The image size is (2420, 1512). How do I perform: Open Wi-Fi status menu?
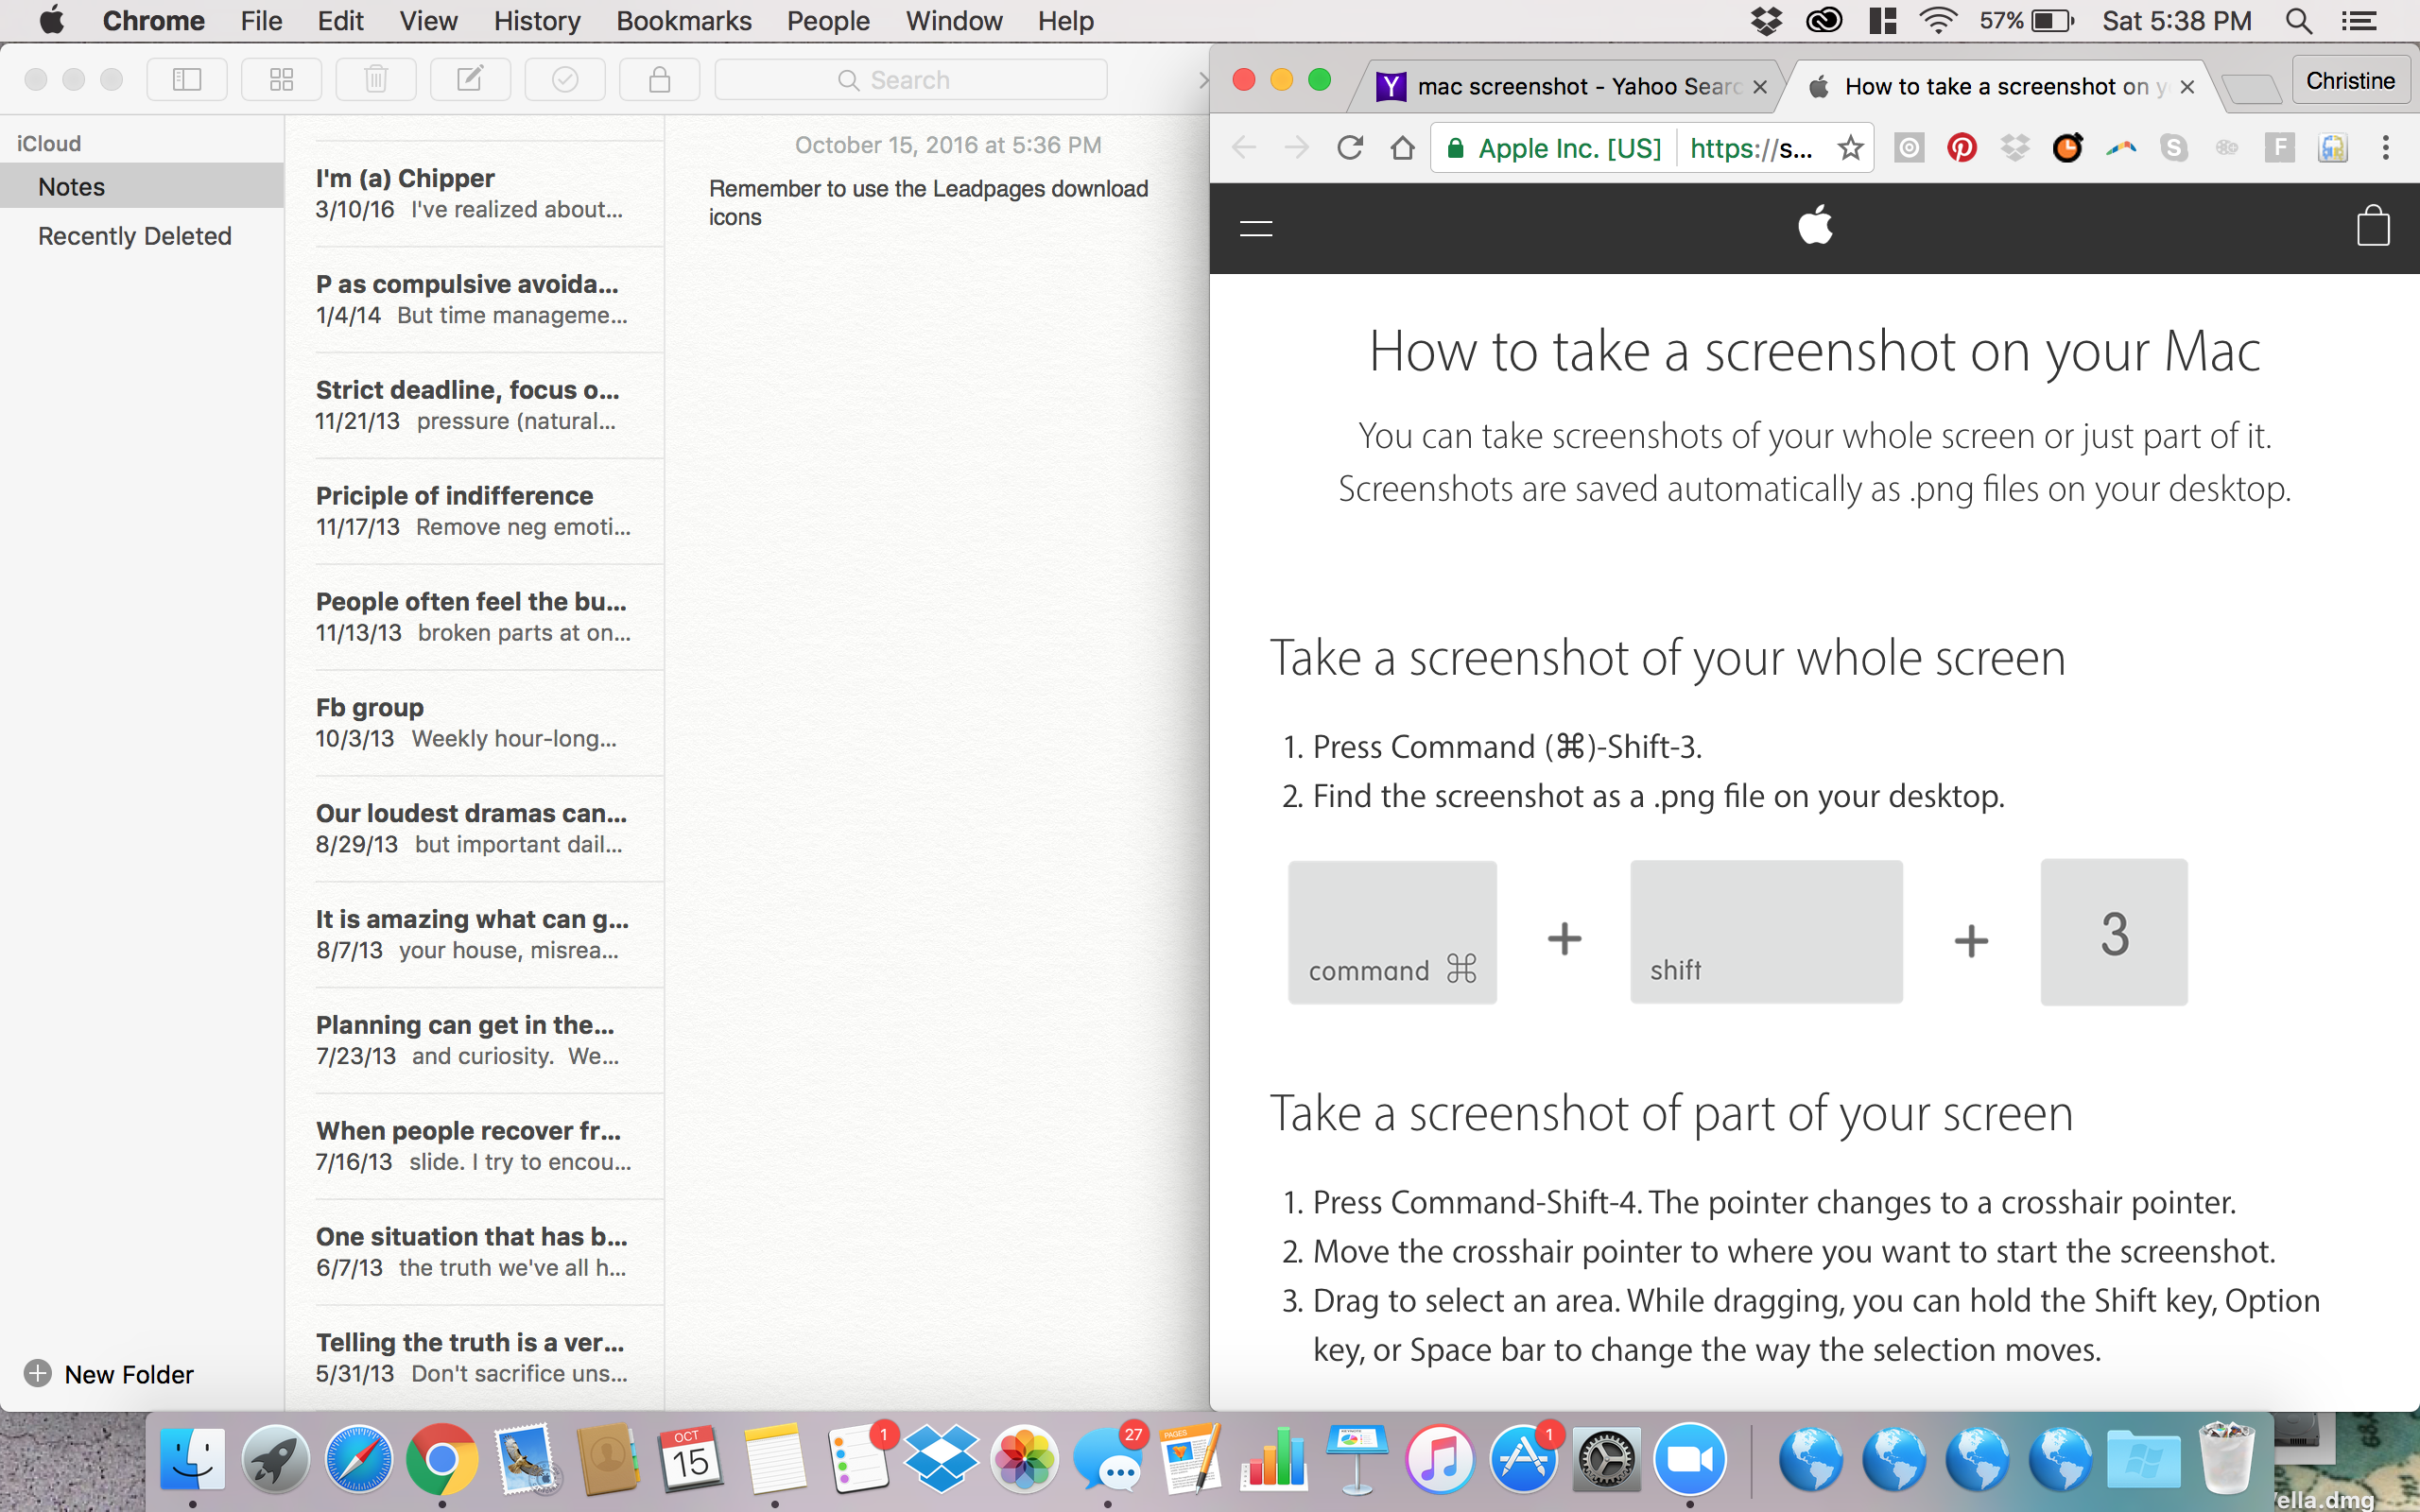1938,21
